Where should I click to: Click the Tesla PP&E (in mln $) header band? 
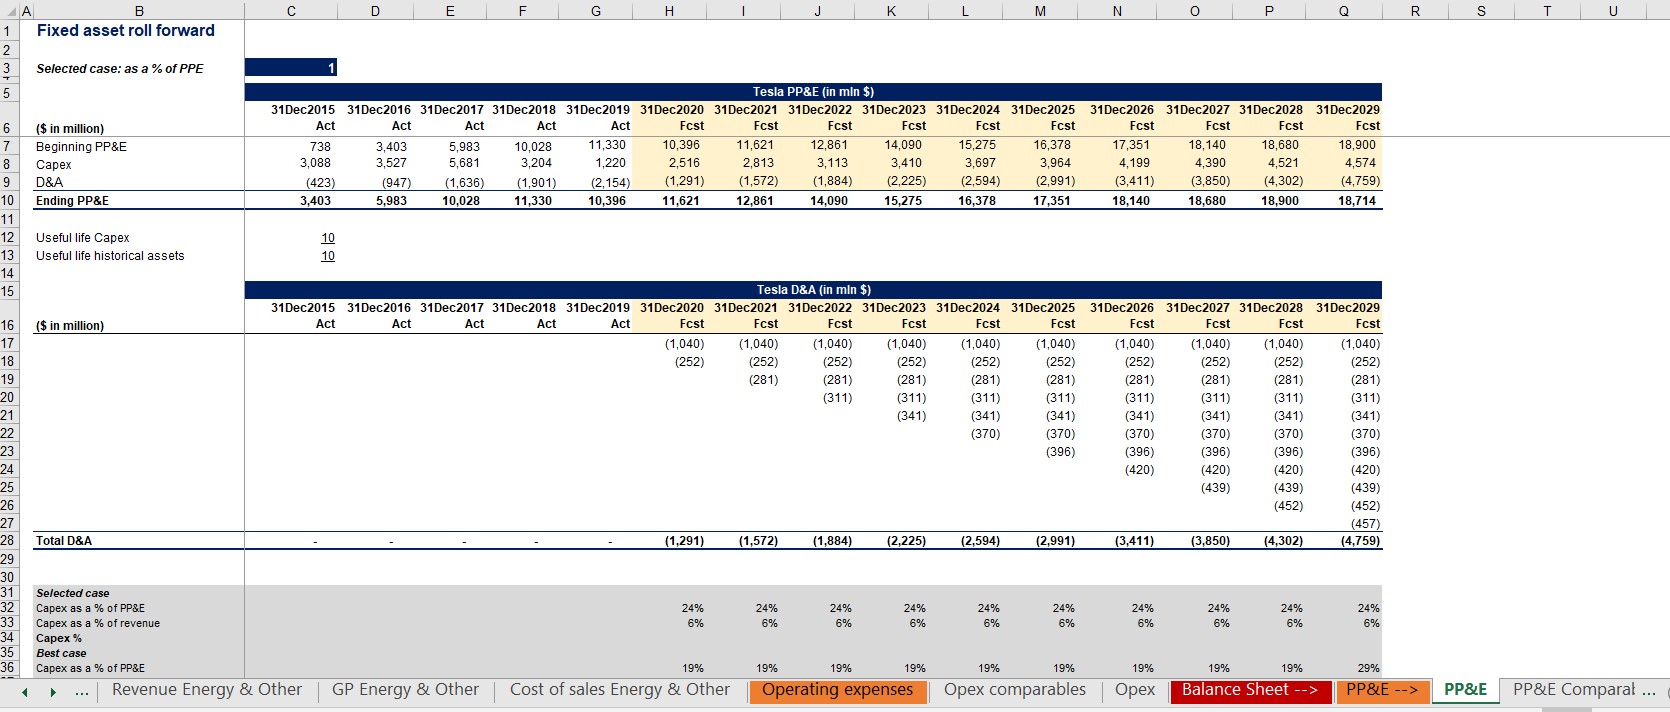click(x=813, y=91)
